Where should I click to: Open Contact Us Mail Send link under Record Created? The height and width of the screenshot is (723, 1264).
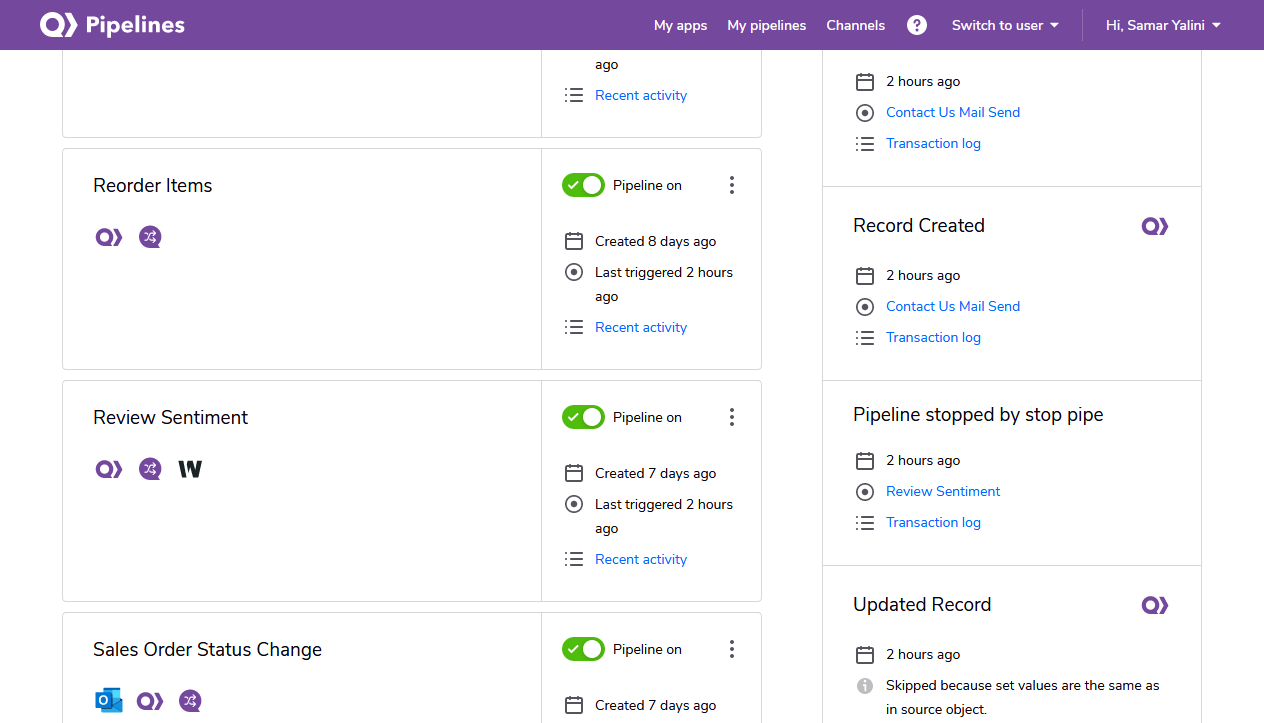[953, 306]
